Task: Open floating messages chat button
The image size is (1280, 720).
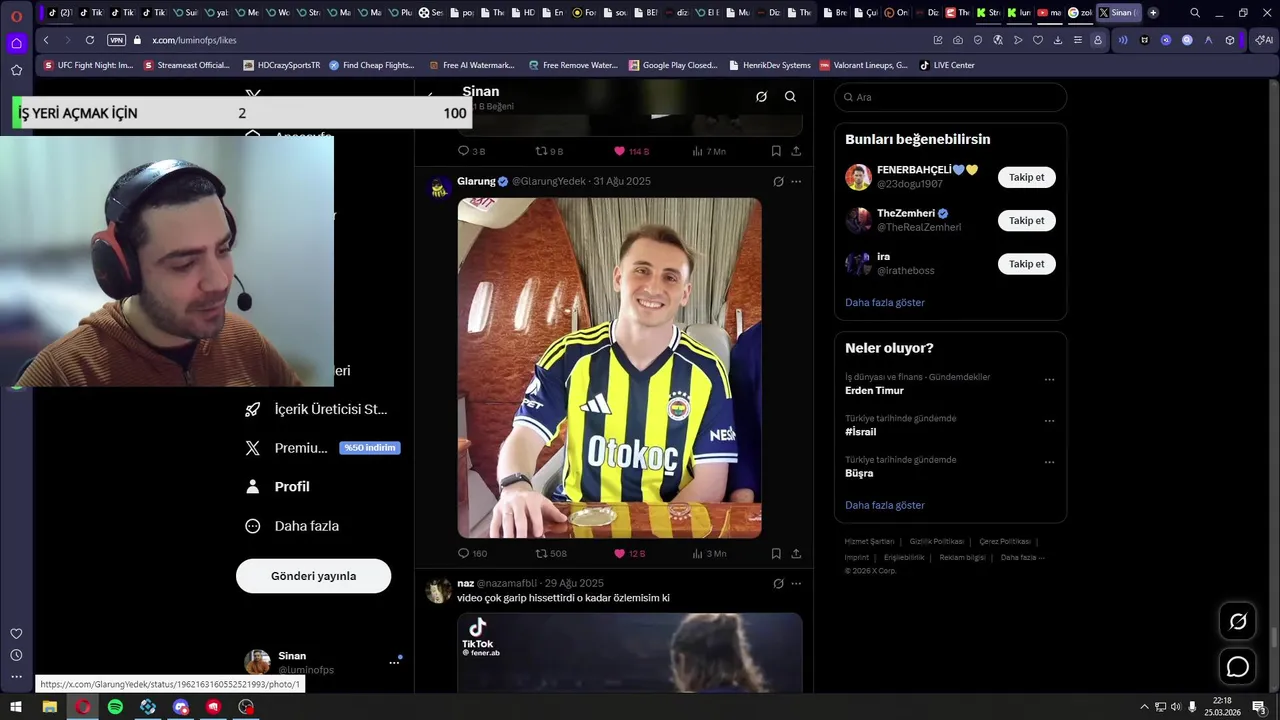Action: pos(1238,667)
